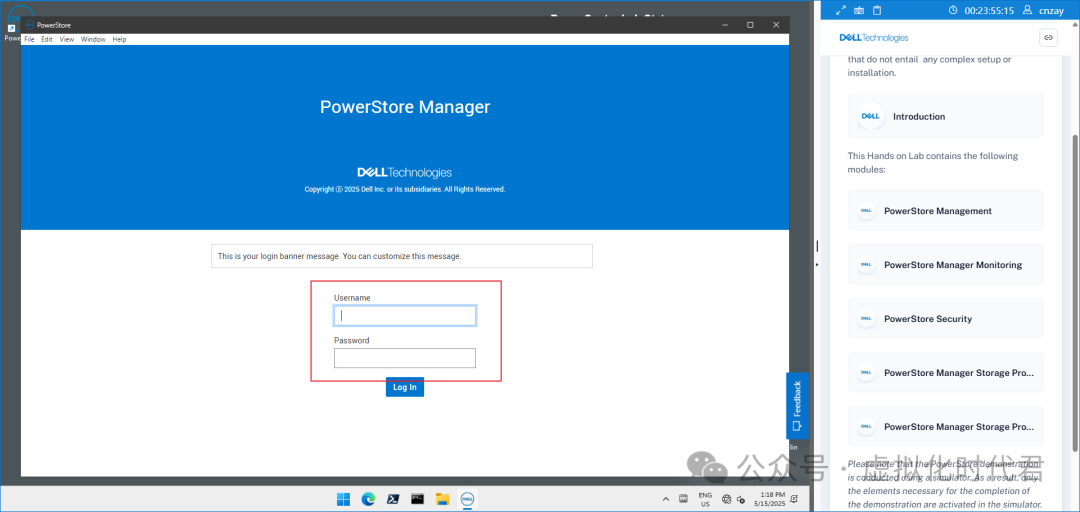Click the PowerStore Manager title text

[x=405, y=107]
